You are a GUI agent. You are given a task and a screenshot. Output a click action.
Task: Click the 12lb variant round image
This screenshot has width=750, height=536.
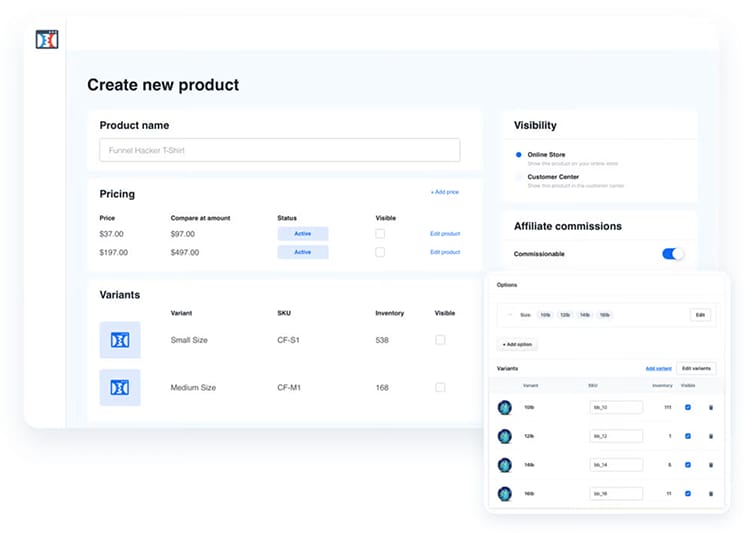coord(505,436)
